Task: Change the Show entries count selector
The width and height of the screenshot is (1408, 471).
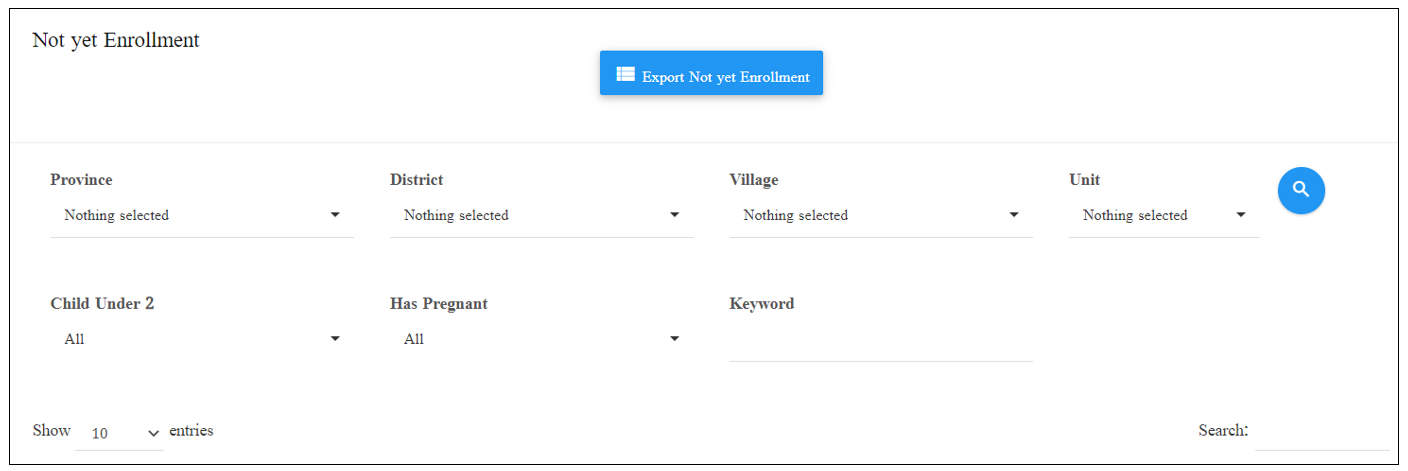Action: [x=120, y=433]
